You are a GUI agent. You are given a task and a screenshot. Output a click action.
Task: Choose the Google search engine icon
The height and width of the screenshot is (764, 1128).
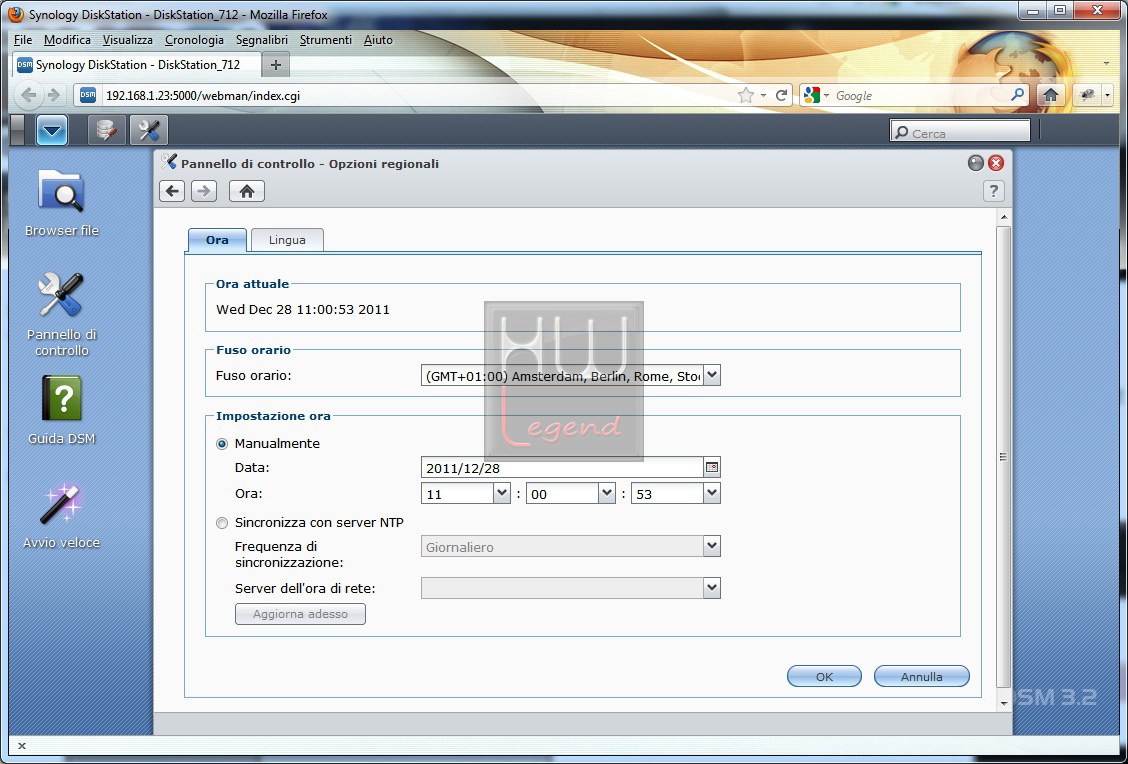[812, 95]
